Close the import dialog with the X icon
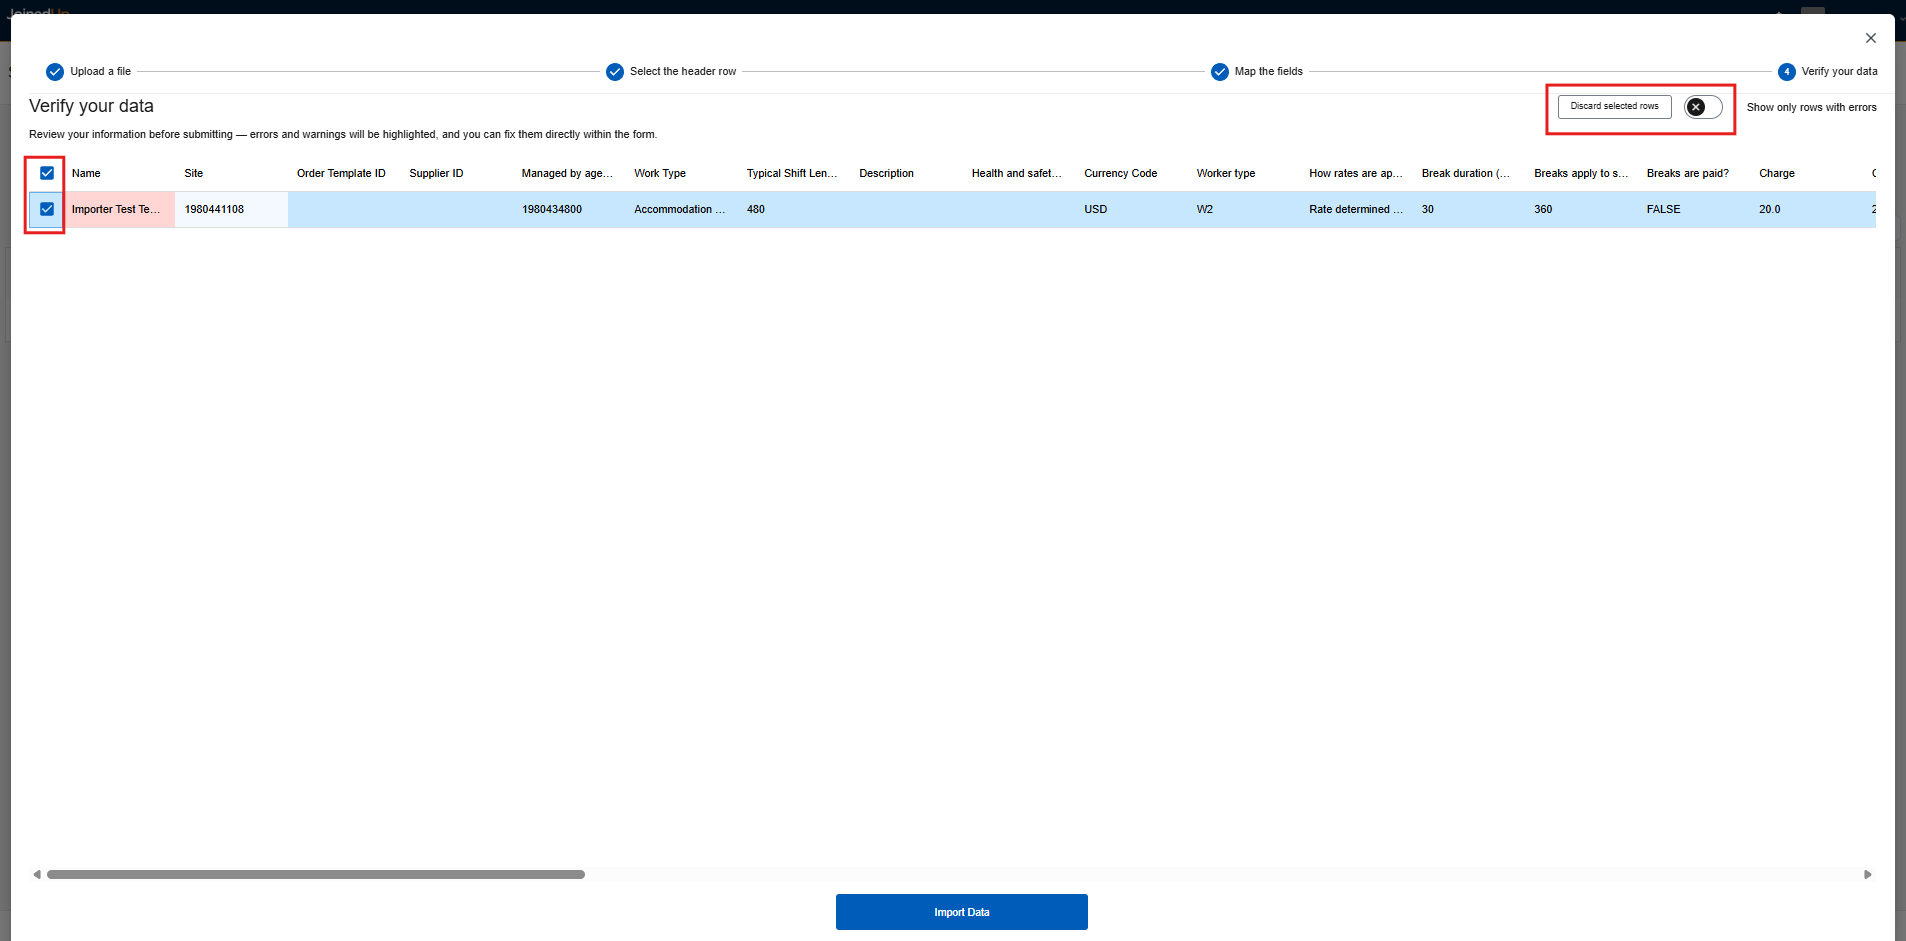 (1871, 38)
